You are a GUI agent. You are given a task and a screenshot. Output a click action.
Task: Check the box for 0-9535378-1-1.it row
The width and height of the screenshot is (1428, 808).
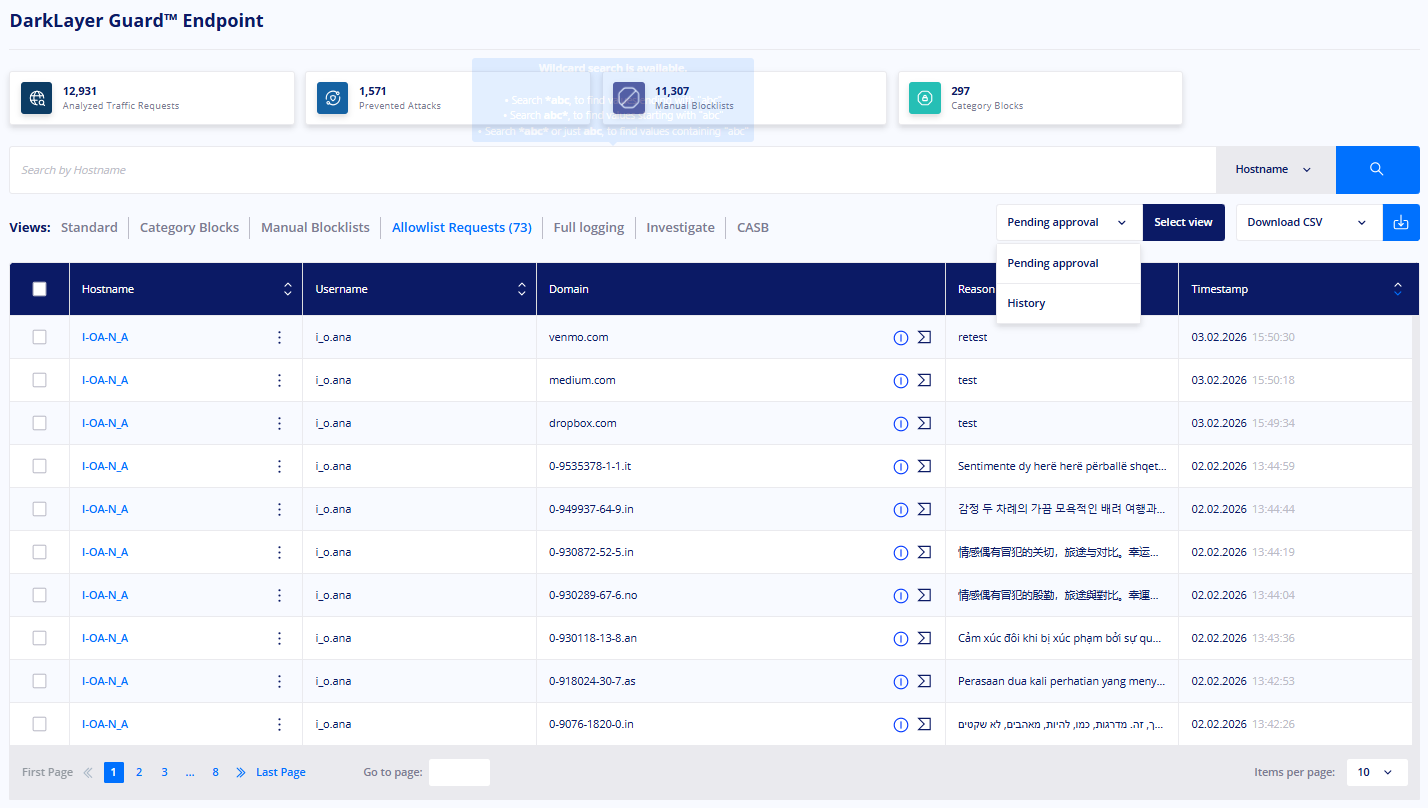40,466
